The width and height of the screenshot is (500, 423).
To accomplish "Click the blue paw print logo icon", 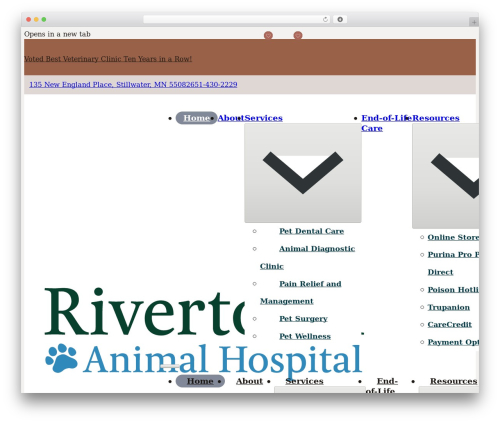I will click(x=62, y=358).
